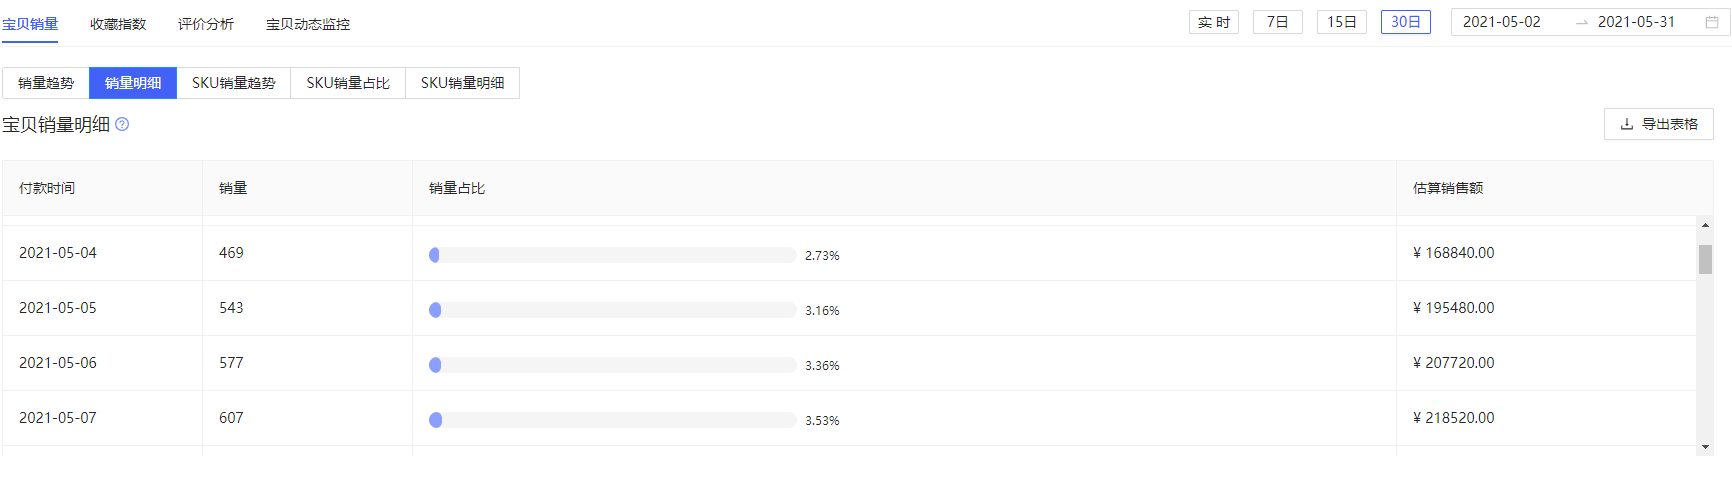Show the 销量趋势 sub-tab
Screen dimensions: 1732x491
point(46,83)
